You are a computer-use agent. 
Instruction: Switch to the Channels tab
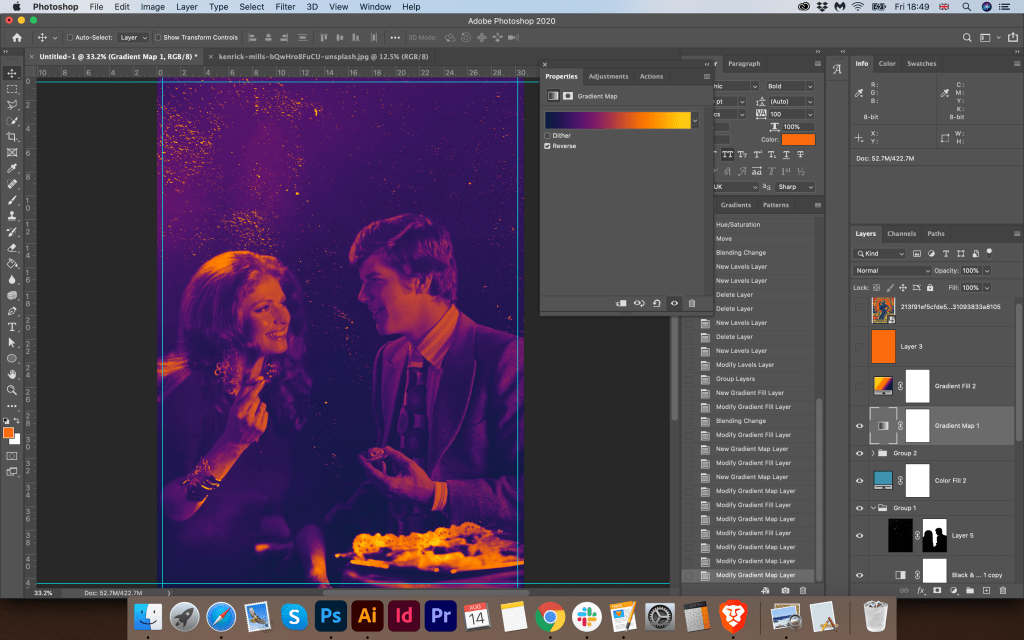[901, 234]
